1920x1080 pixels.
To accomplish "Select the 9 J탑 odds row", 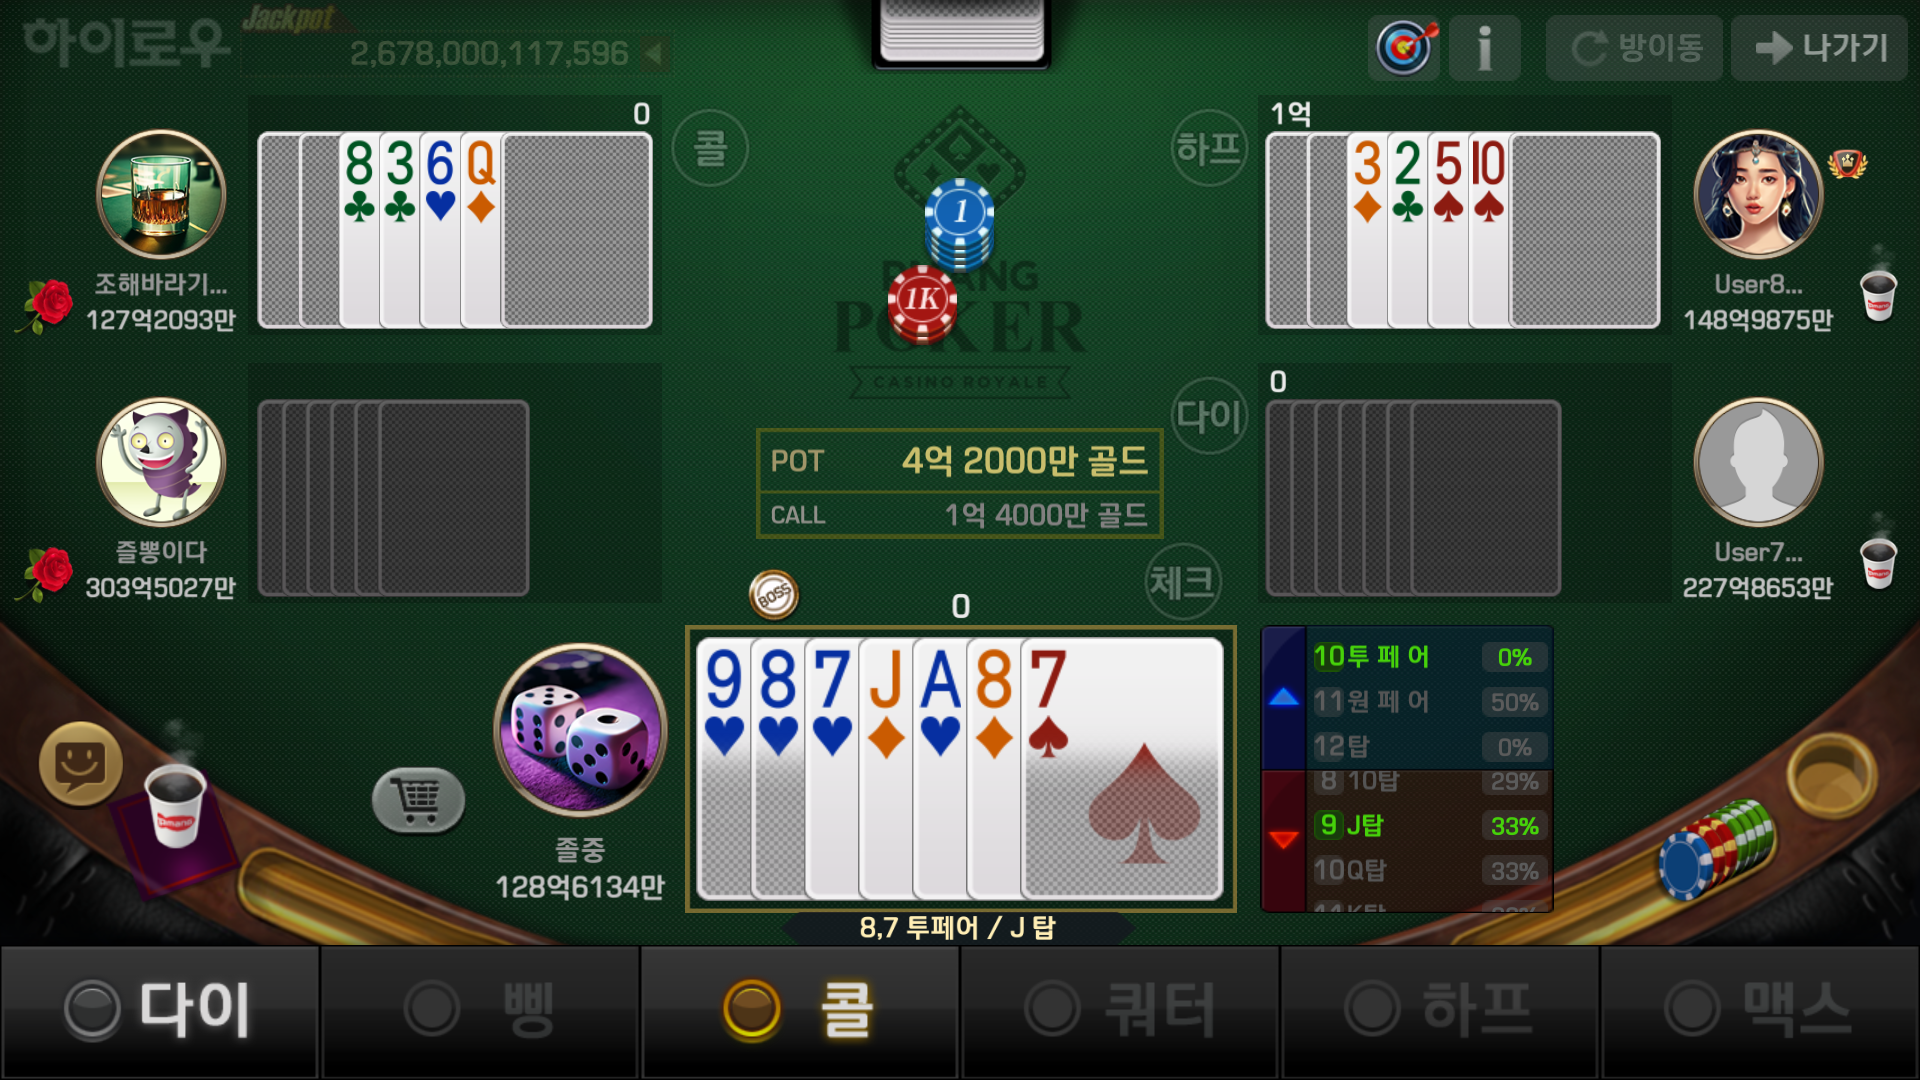I will [1430, 825].
